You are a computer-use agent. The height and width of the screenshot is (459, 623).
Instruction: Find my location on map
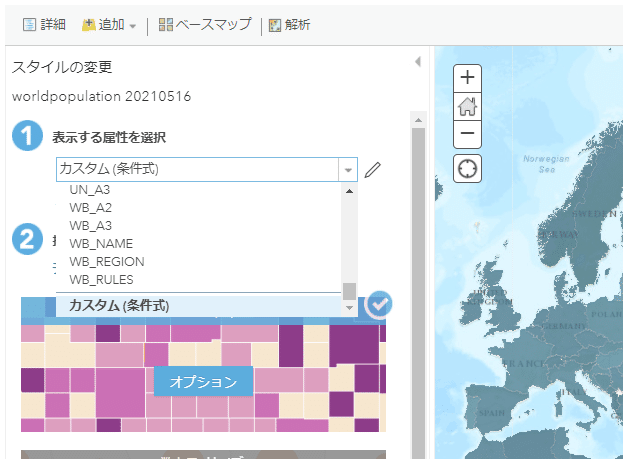(x=467, y=168)
